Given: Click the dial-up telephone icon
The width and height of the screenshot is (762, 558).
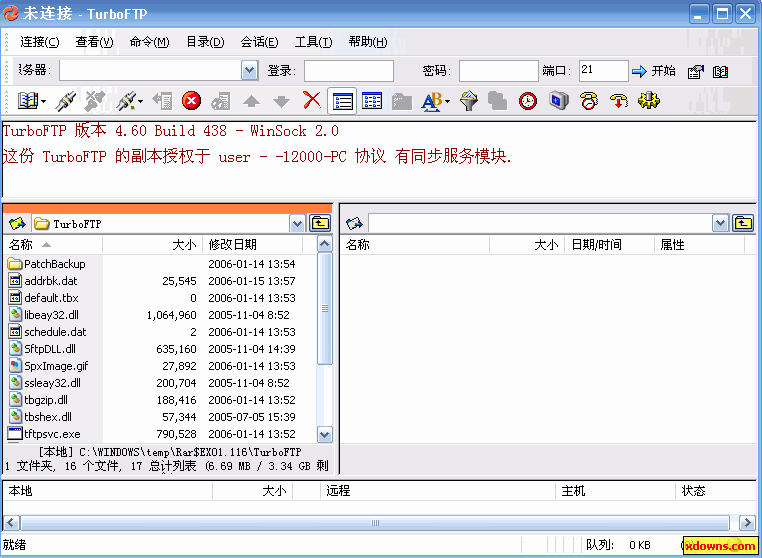Looking at the screenshot, I should (x=589, y=101).
